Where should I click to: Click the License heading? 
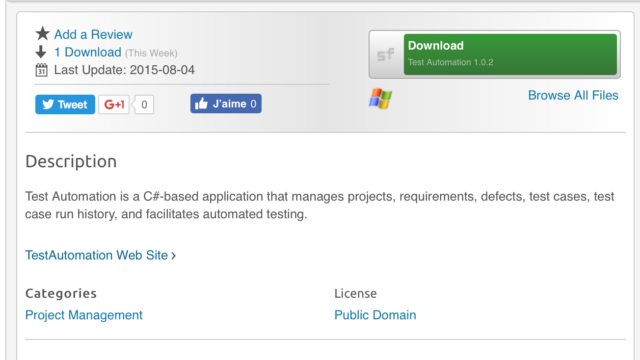[x=356, y=293]
